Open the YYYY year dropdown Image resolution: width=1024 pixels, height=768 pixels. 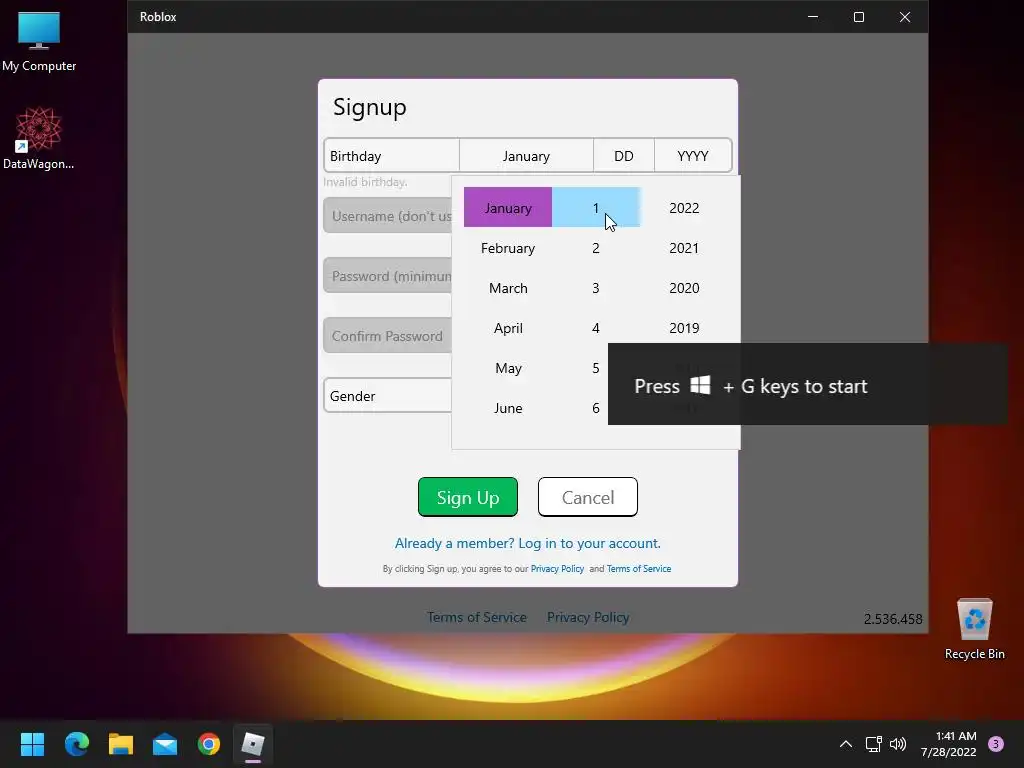coord(693,156)
